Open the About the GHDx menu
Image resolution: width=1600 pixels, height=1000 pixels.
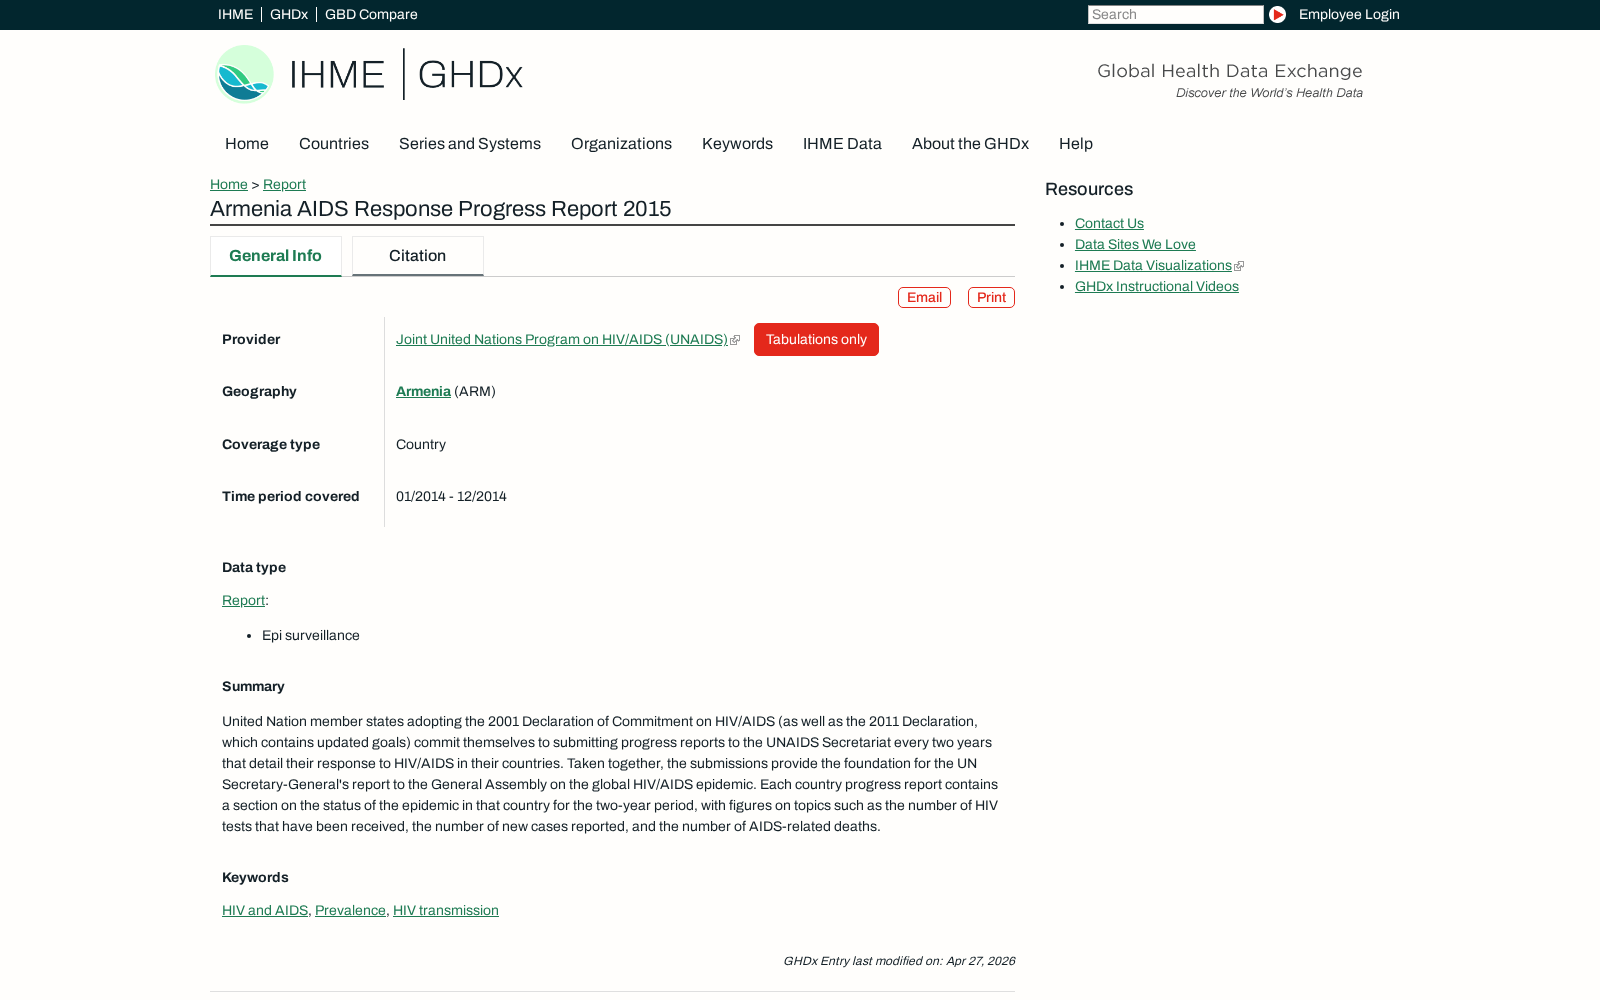pos(970,144)
